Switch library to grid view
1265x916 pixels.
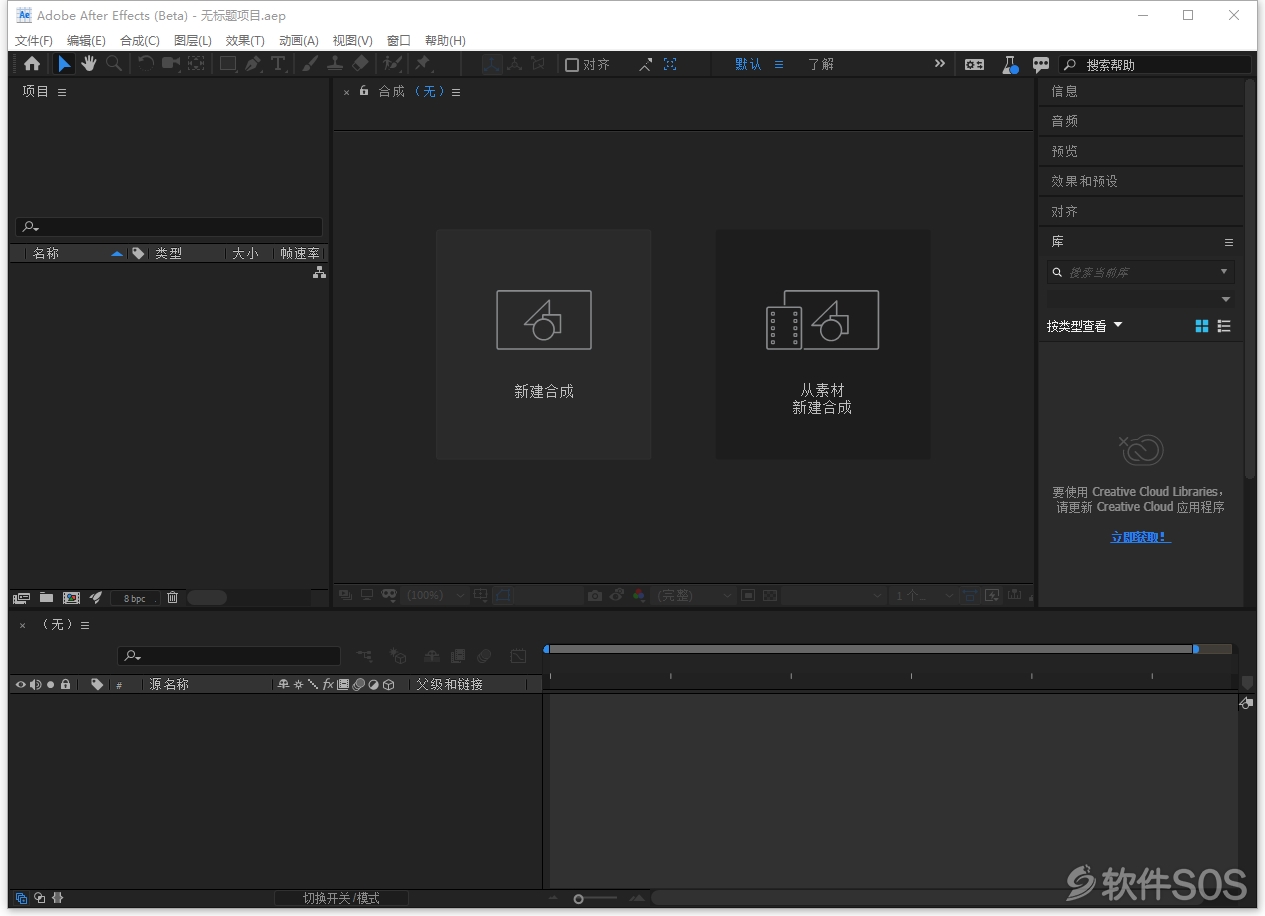tap(1202, 326)
